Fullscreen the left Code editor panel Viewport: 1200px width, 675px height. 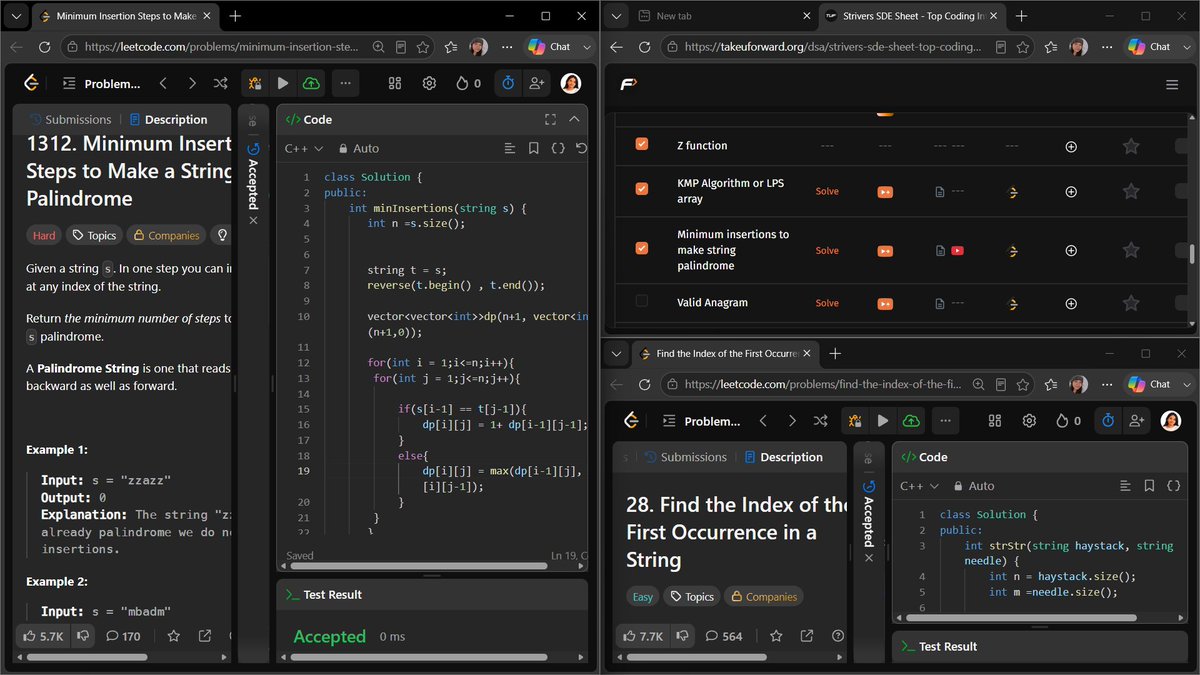click(x=550, y=119)
